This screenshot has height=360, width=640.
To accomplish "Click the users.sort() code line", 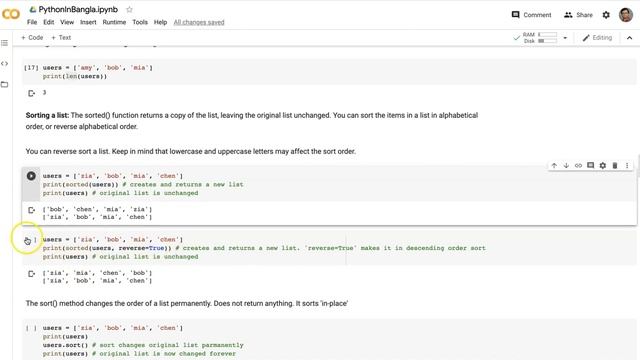I will (x=143, y=345).
